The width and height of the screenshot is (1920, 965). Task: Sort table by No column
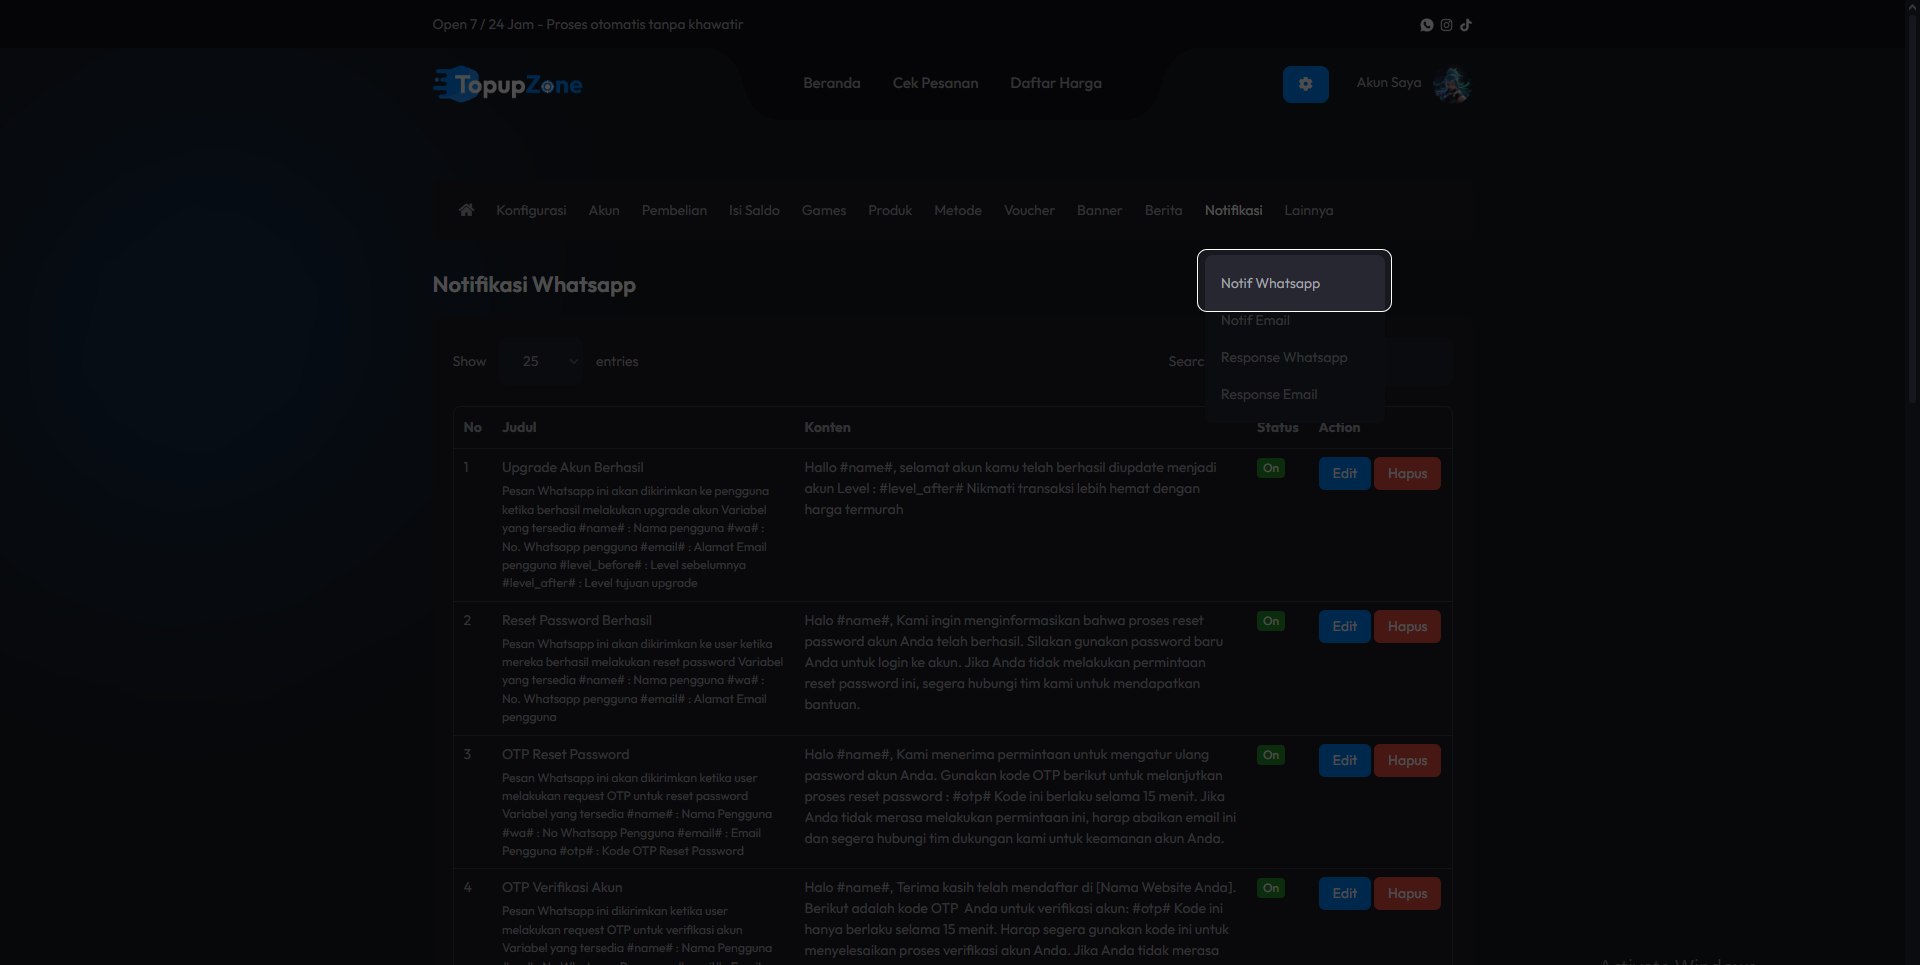(473, 427)
